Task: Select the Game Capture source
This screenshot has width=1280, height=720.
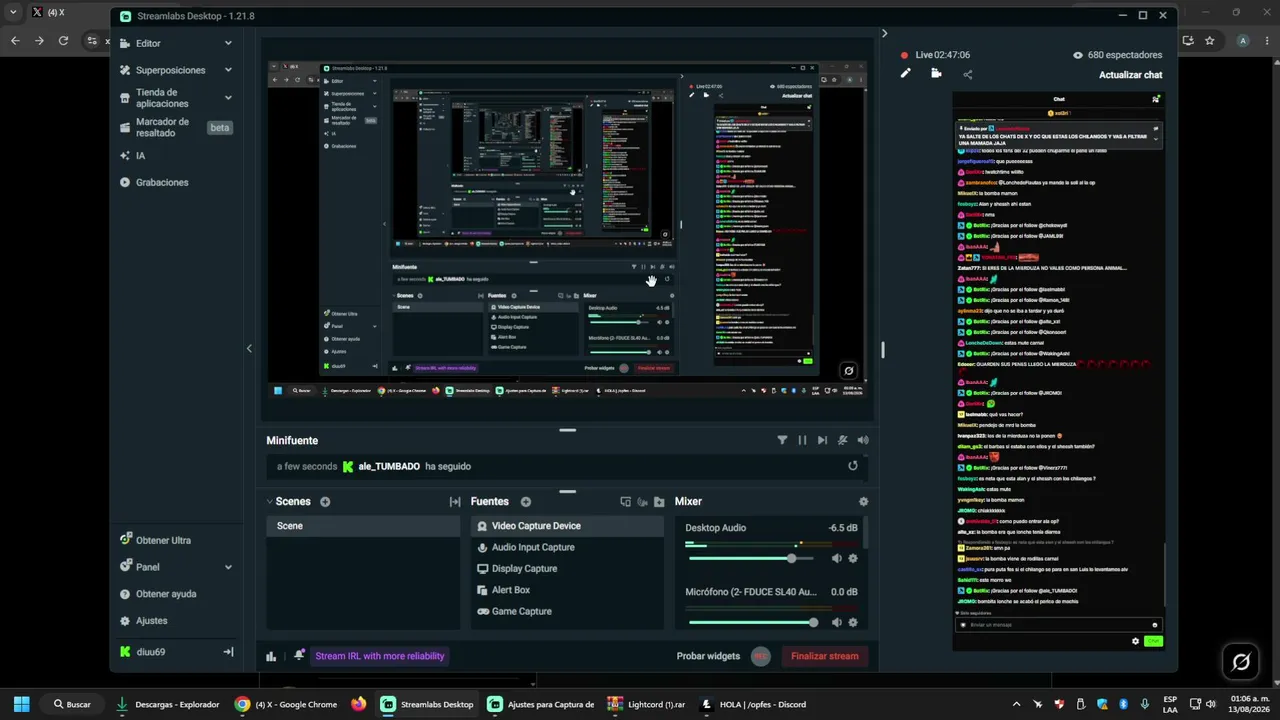Action: tap(567, 611)
